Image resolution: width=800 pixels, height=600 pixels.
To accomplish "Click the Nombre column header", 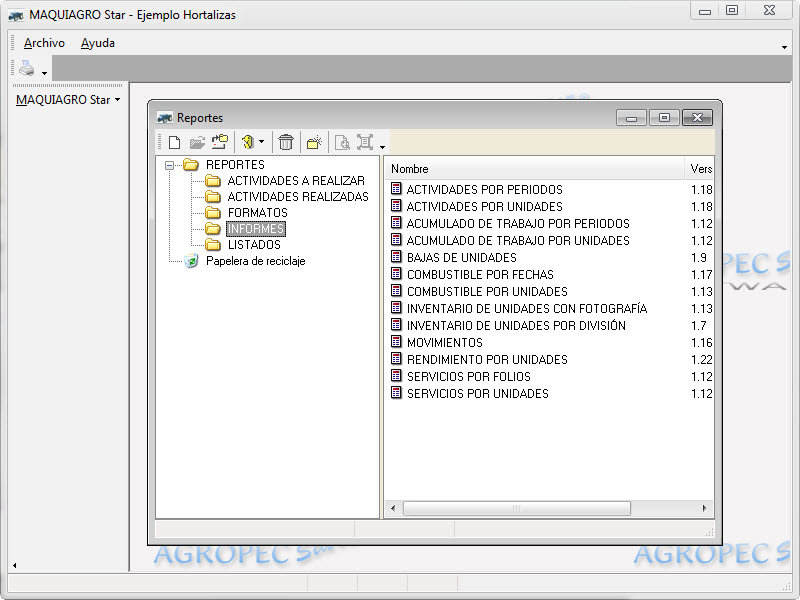I will point(534,168).
